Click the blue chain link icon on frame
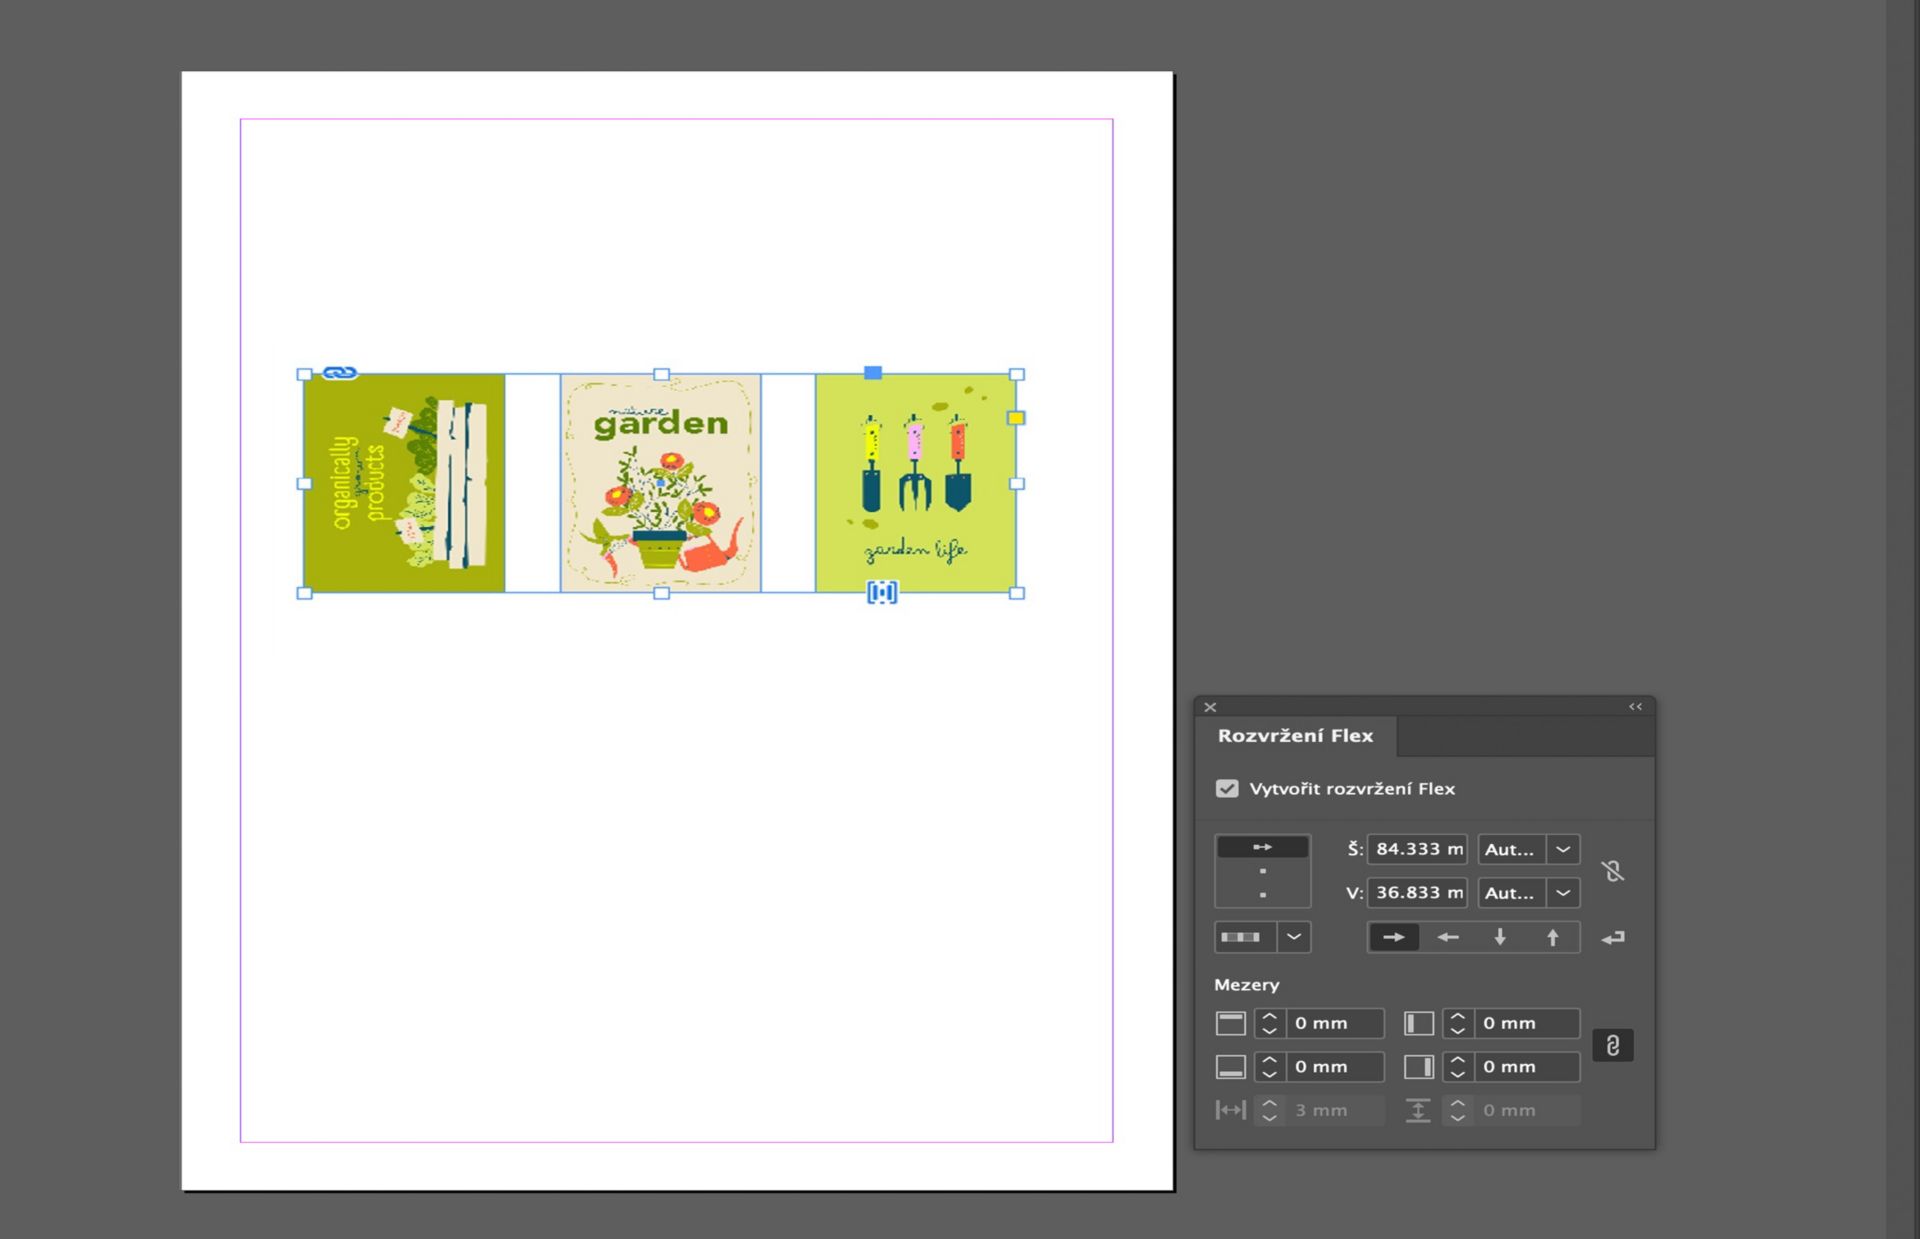The height and width of the screenshot is (1239, 1920). 340,373
